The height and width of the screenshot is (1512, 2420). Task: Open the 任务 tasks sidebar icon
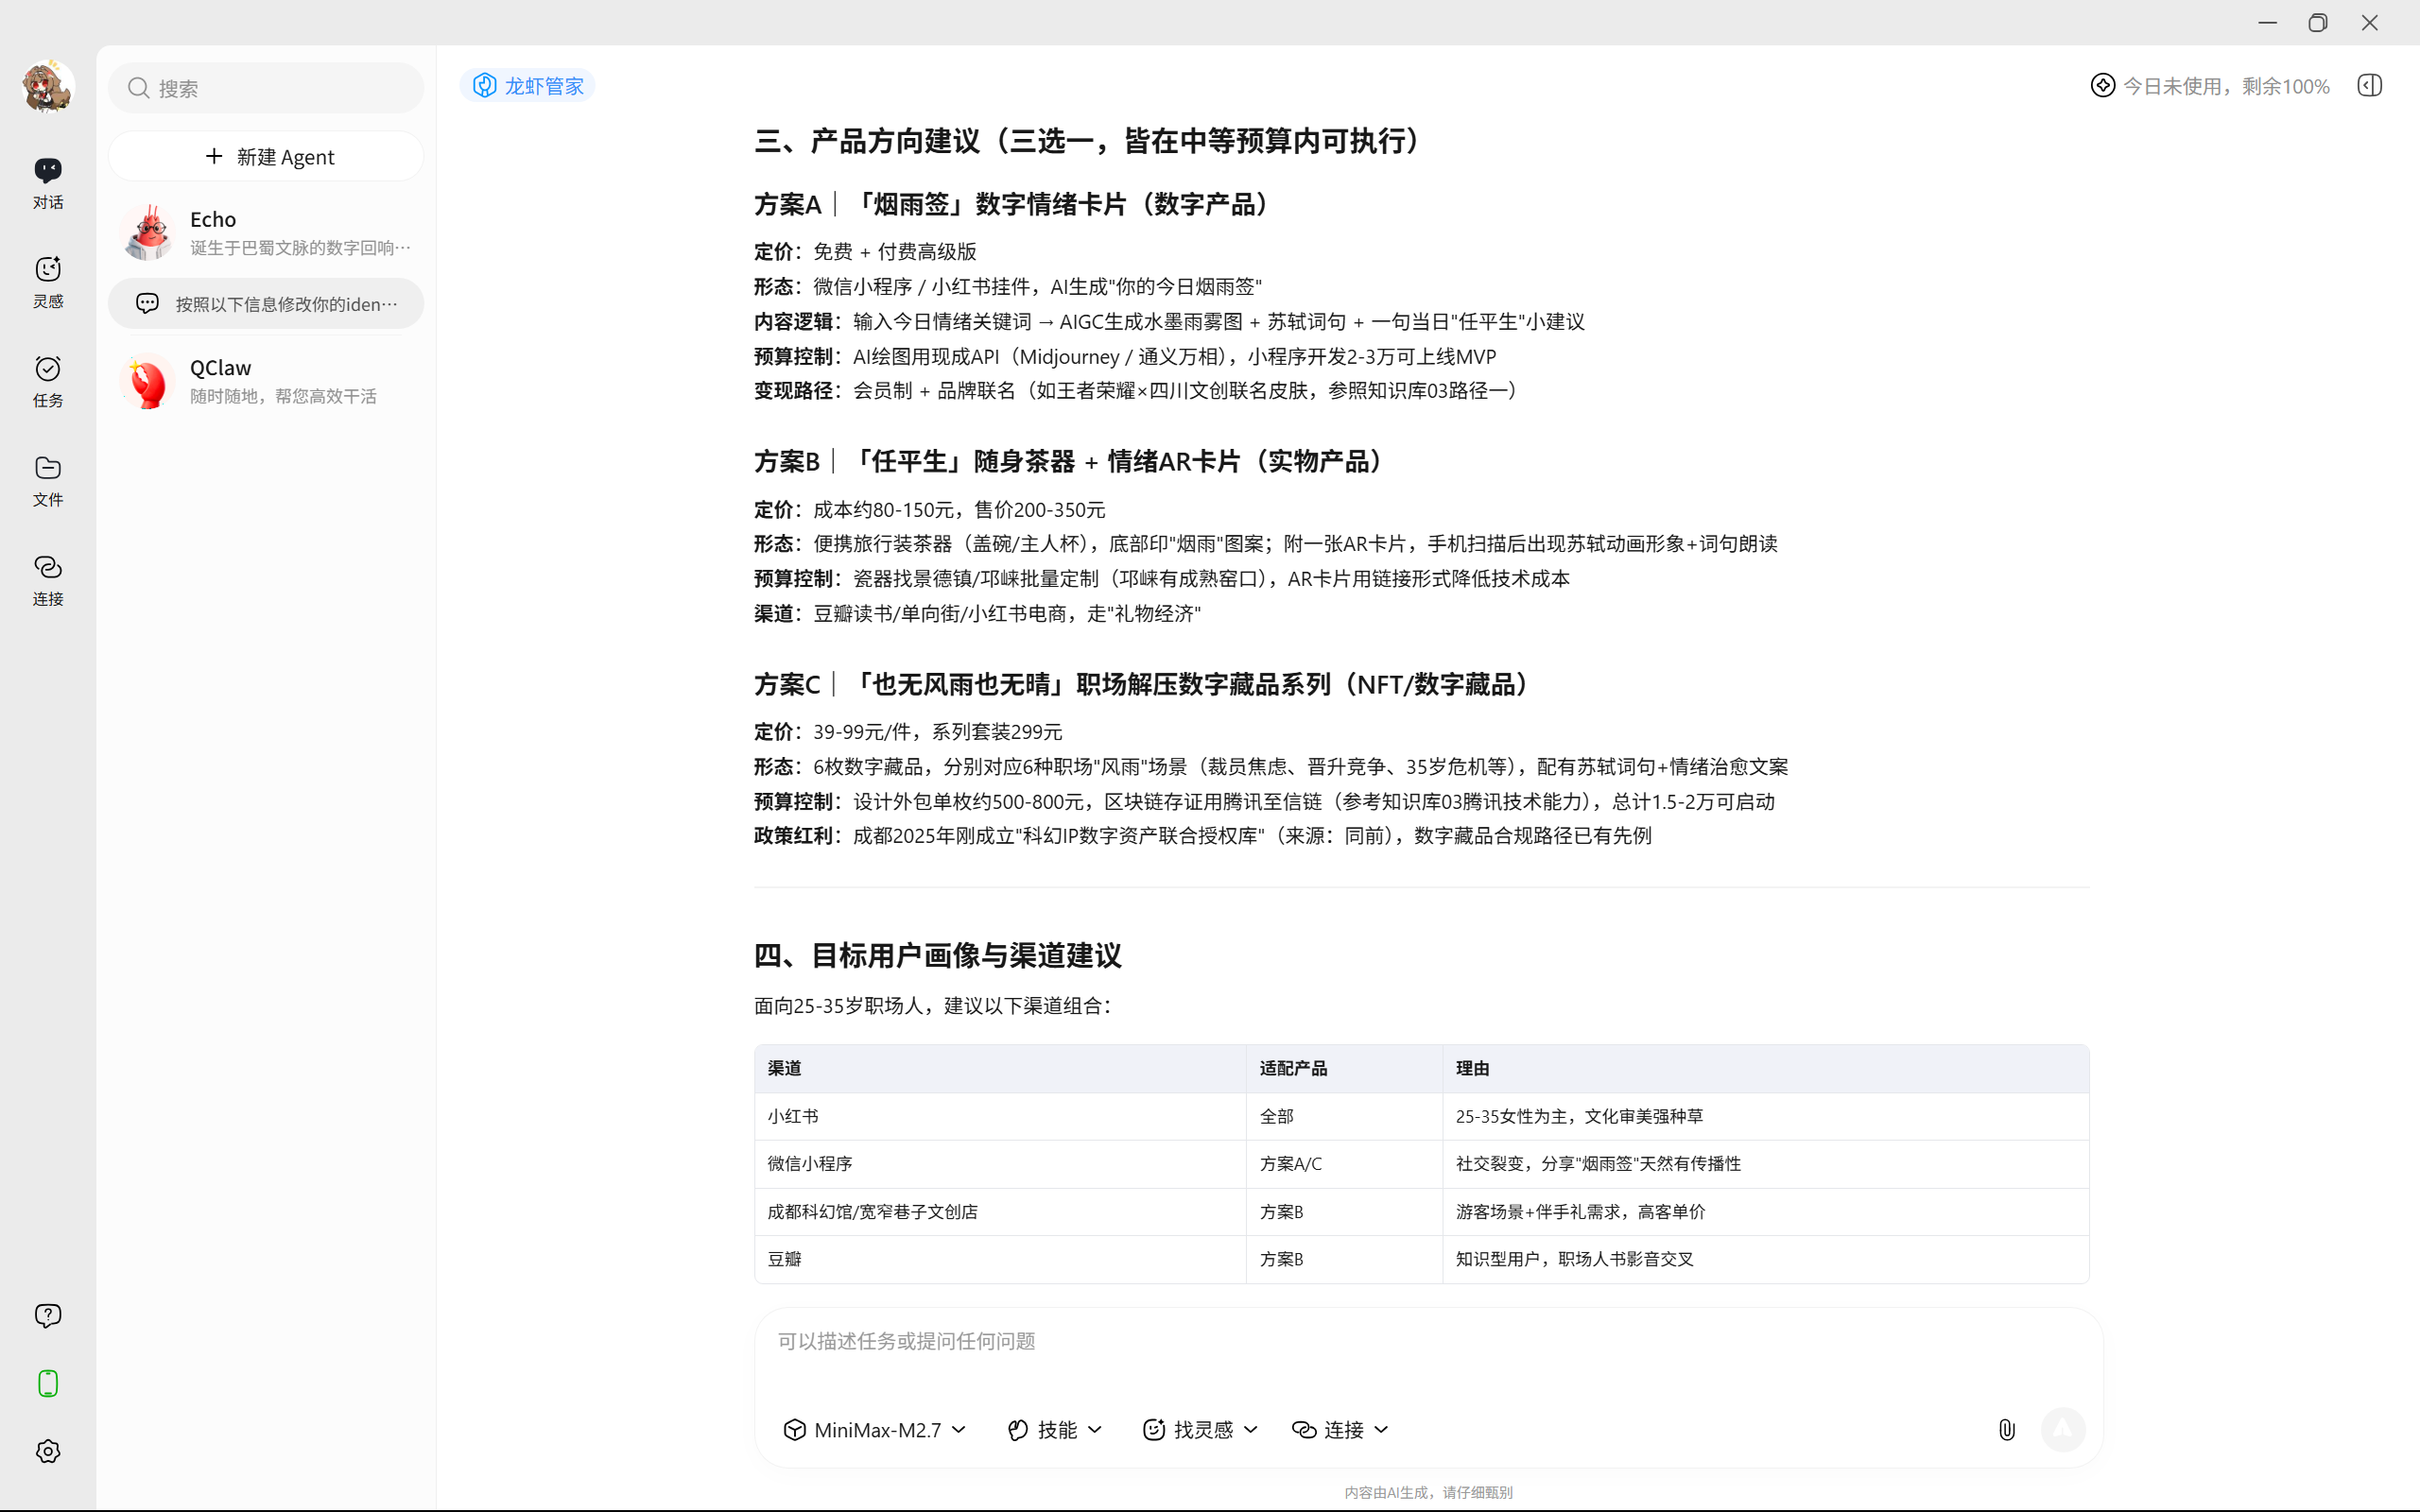47,381
